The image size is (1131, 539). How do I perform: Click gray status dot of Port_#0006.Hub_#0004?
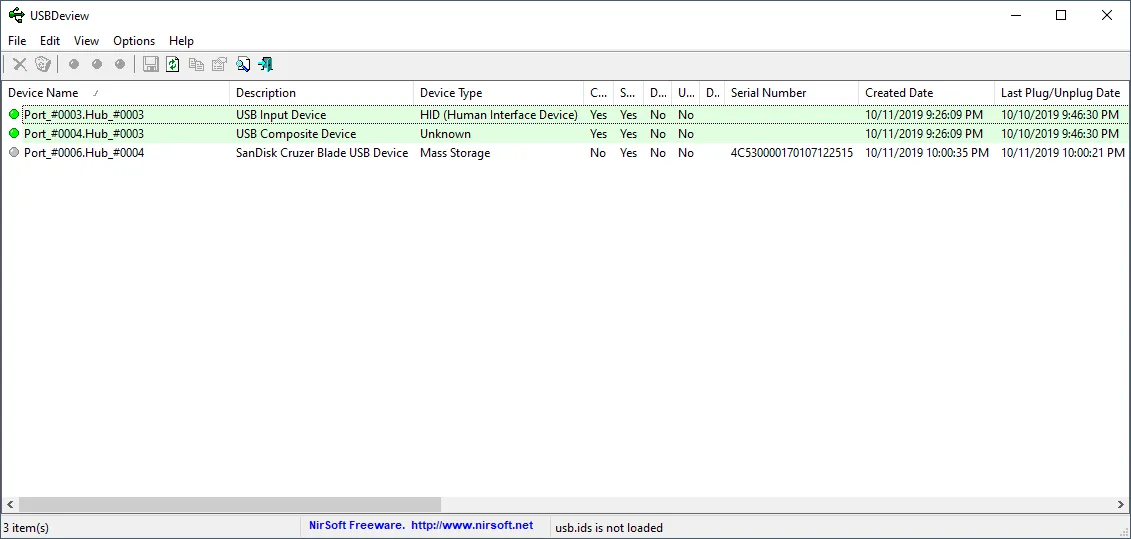tap(14, 152)
